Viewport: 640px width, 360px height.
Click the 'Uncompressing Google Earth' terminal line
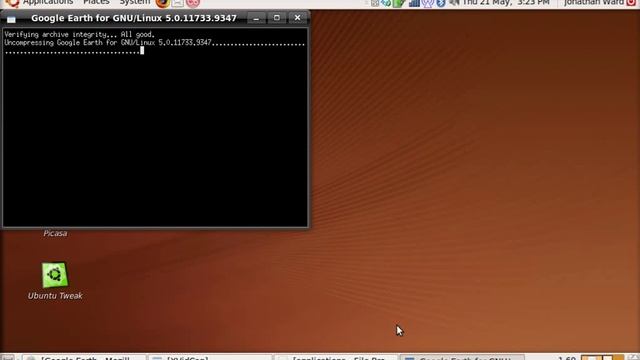(x=155, y=43)
